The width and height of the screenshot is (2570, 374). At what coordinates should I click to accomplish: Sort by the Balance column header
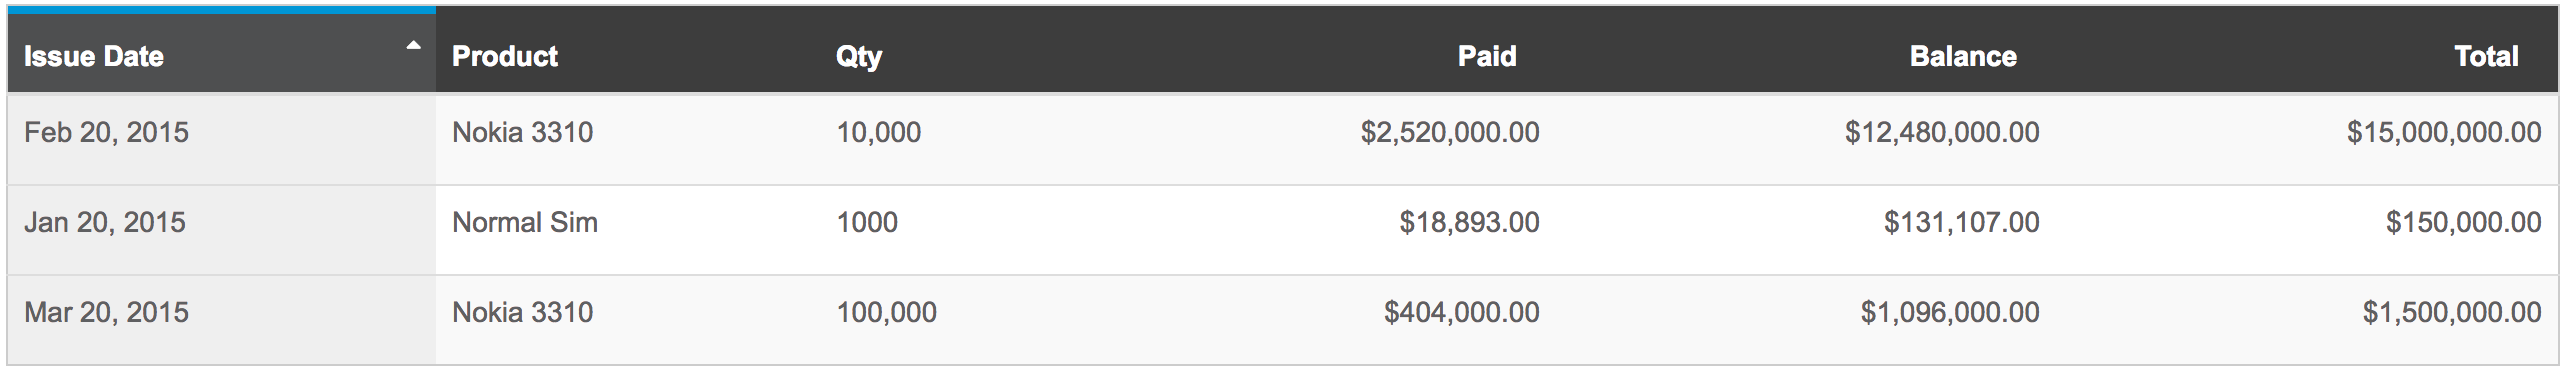[x=1963, y=56]
